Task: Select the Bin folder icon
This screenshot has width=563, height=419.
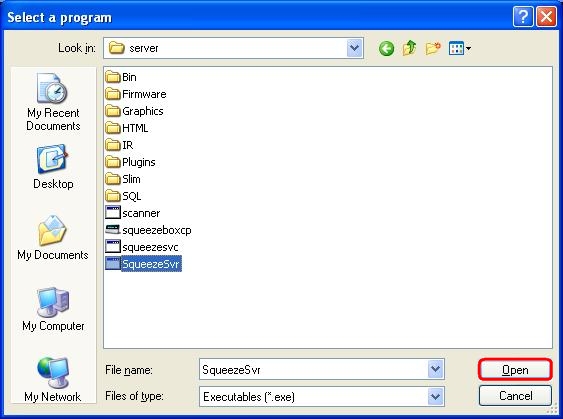Action: pyautogui.click(x=113, y=77)
